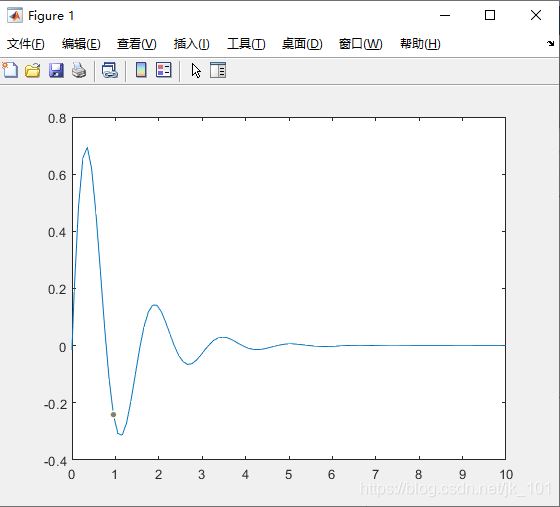The height and width of the screenshot is (507, 560).
Task: Print the figure using printer icon
Action: click(x=79, y=70)
